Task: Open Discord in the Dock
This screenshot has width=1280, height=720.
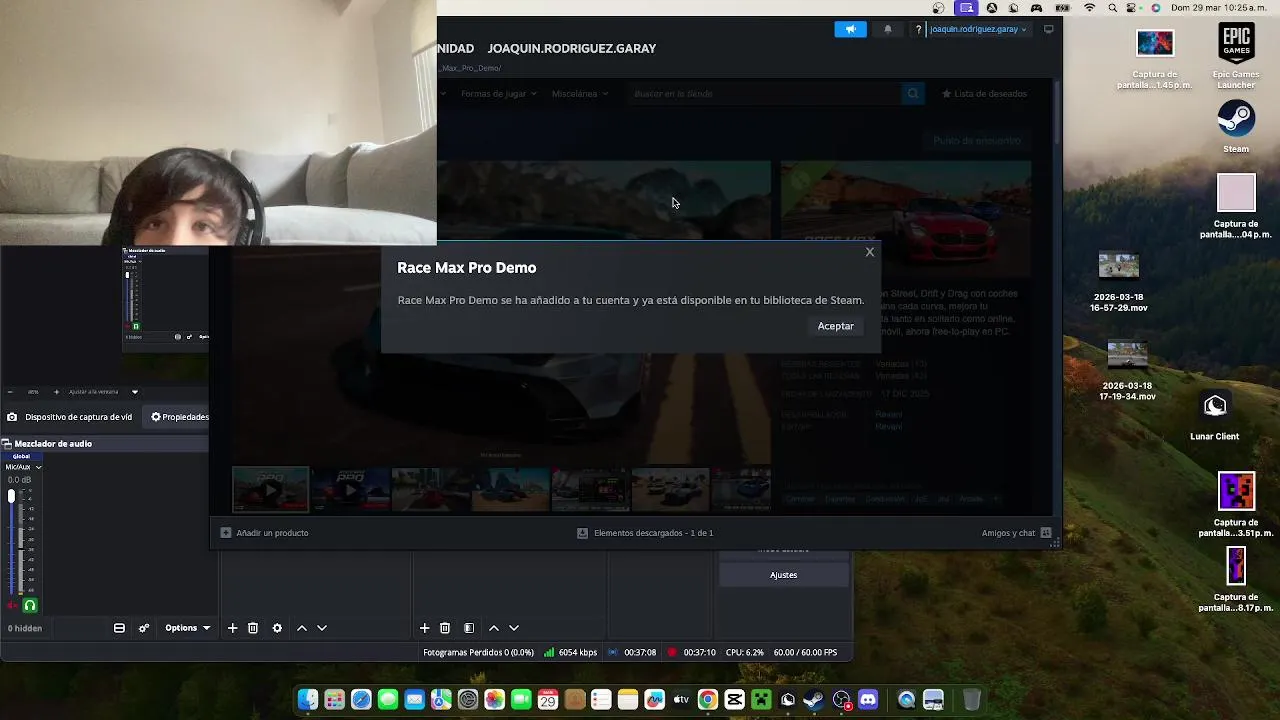Action: (x=868, y=700)
